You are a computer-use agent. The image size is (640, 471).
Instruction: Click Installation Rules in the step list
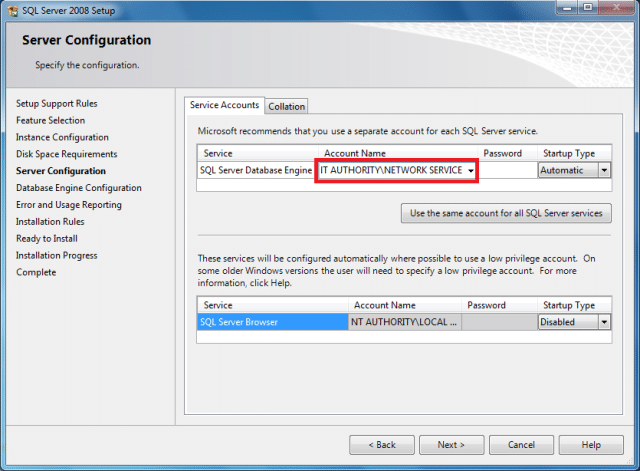click(x=50, y=222)
